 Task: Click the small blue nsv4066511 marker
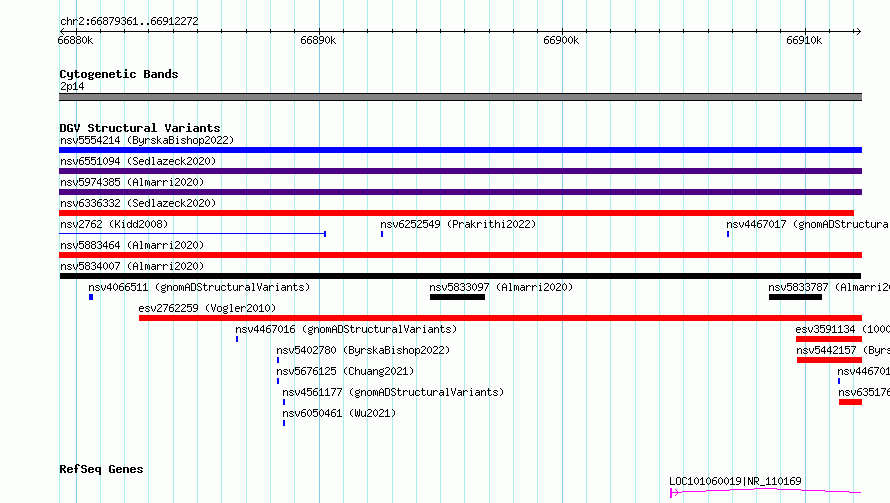tap(91, 297)
